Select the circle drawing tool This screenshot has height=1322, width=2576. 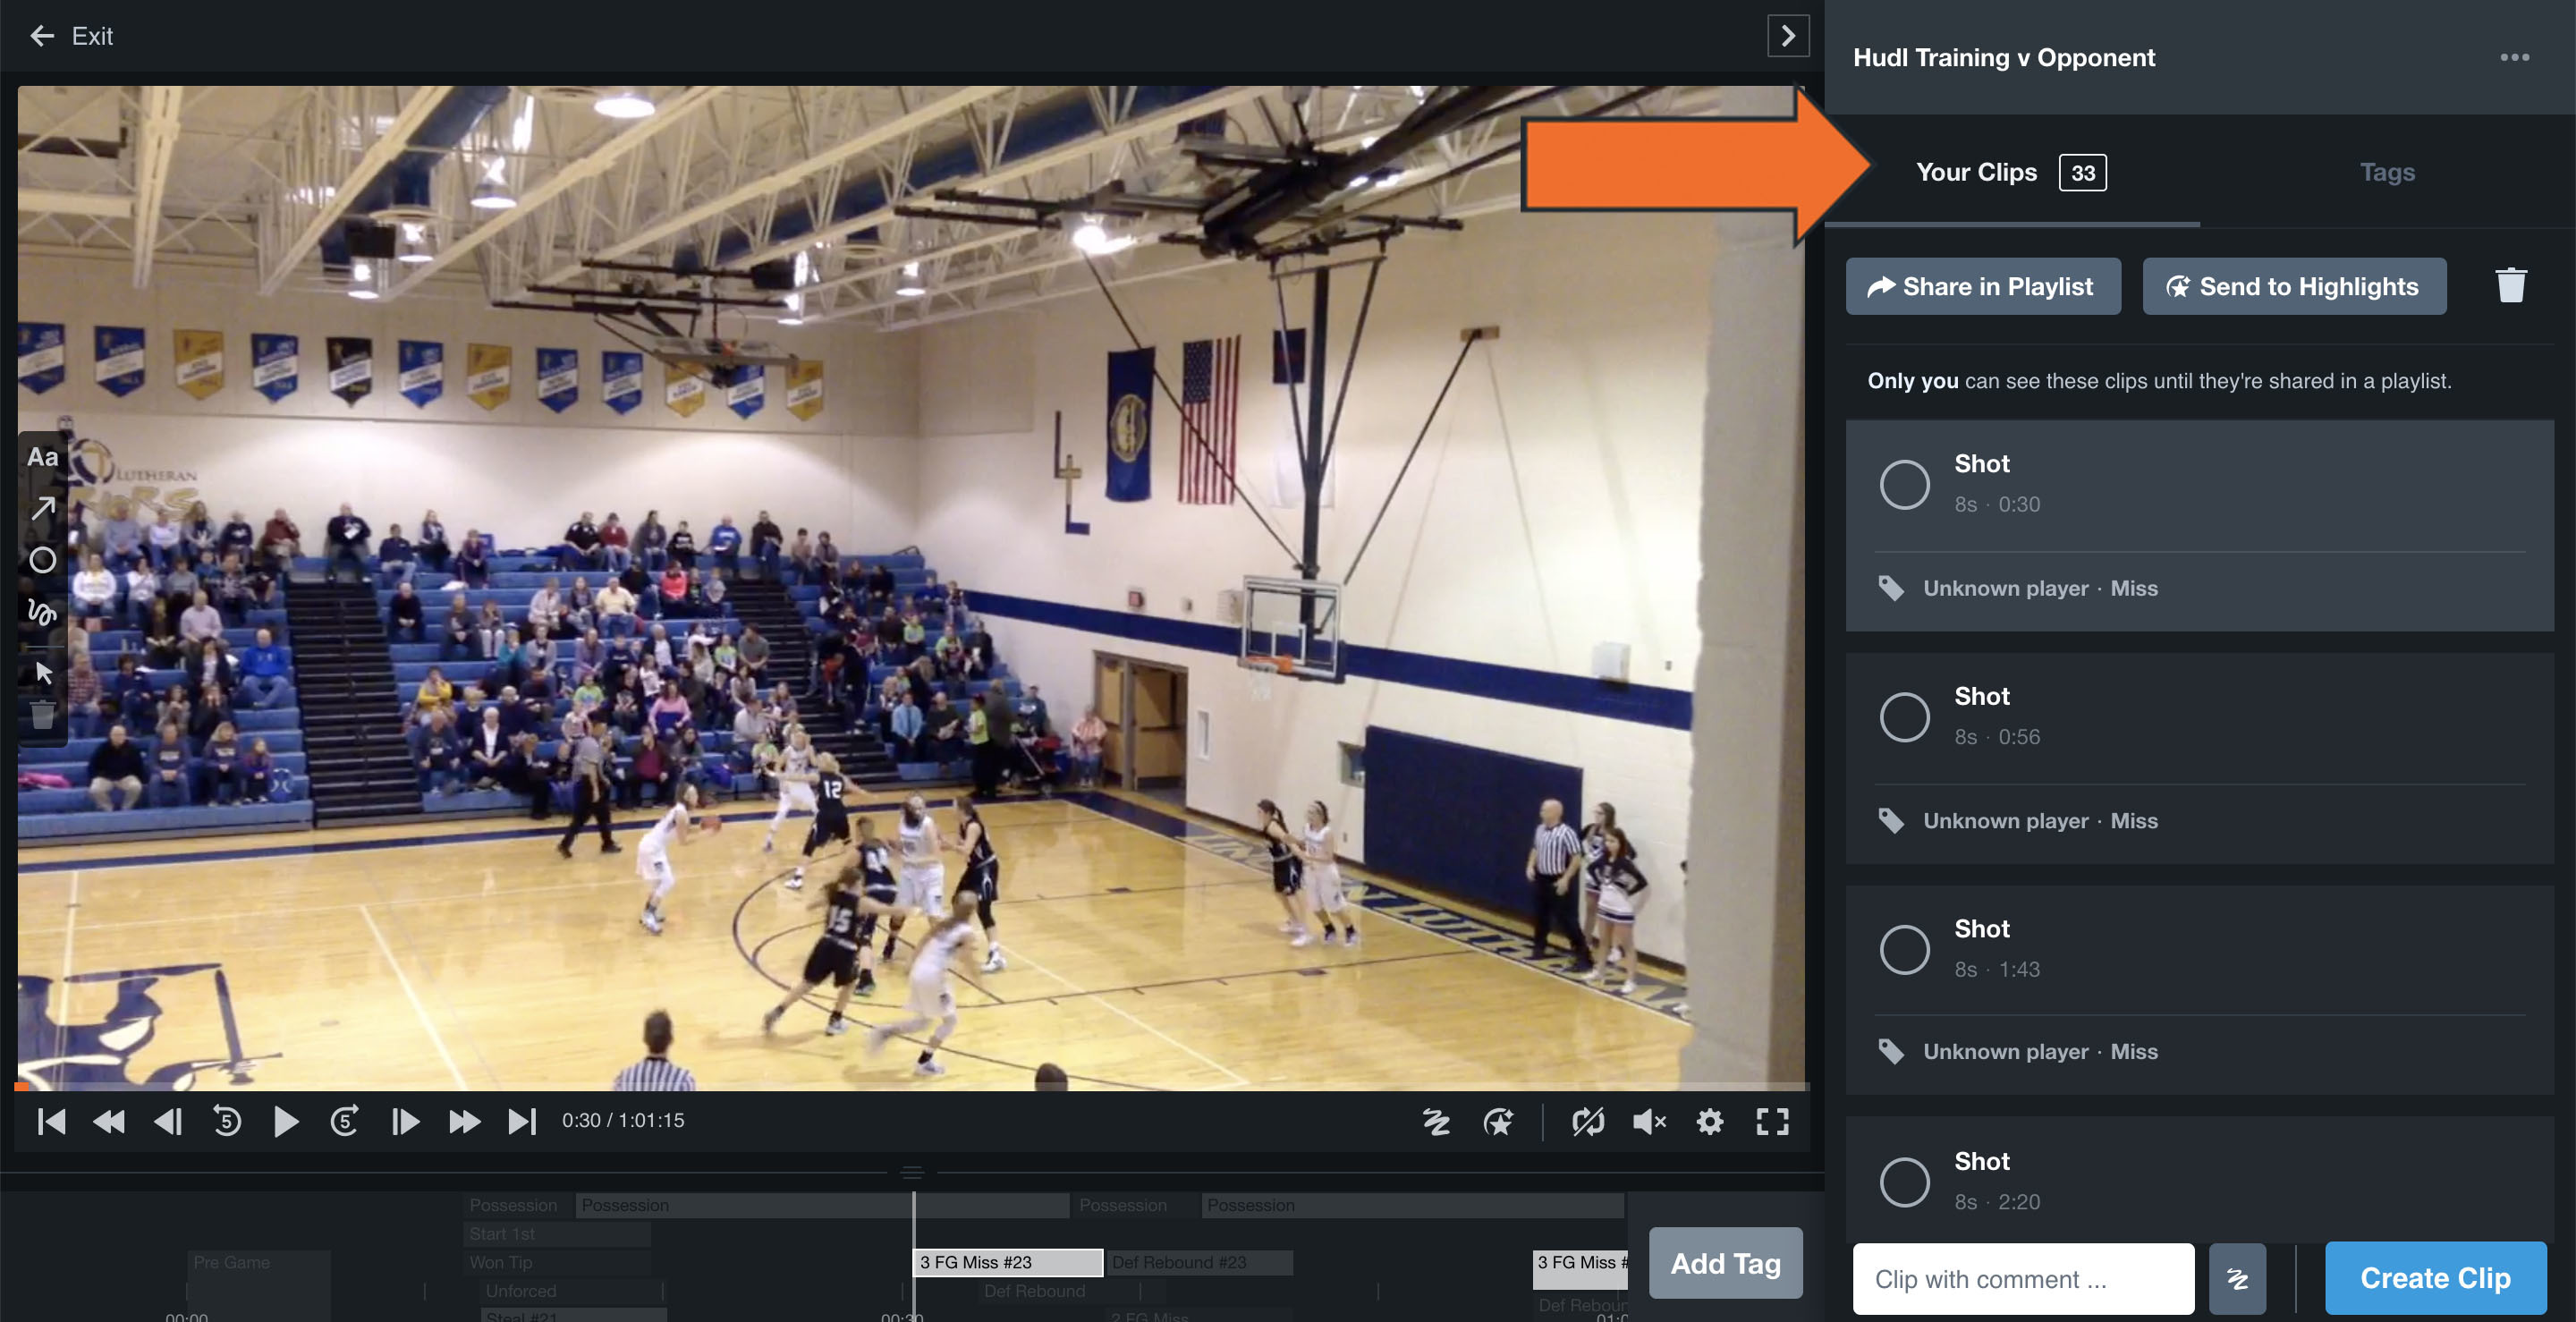click(43, 561)
